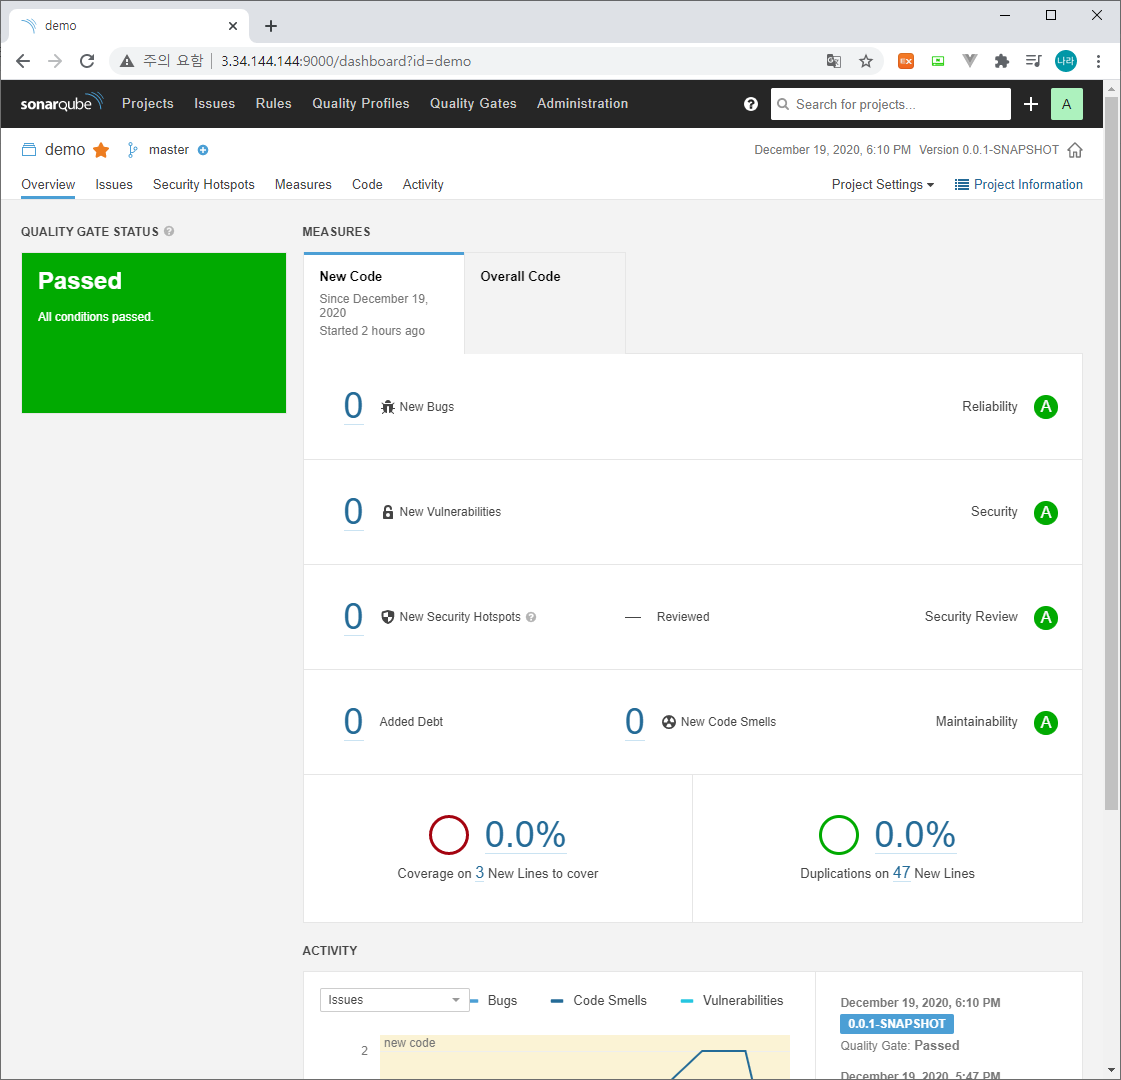Select the New Code tab

click(x=384, y=302)
